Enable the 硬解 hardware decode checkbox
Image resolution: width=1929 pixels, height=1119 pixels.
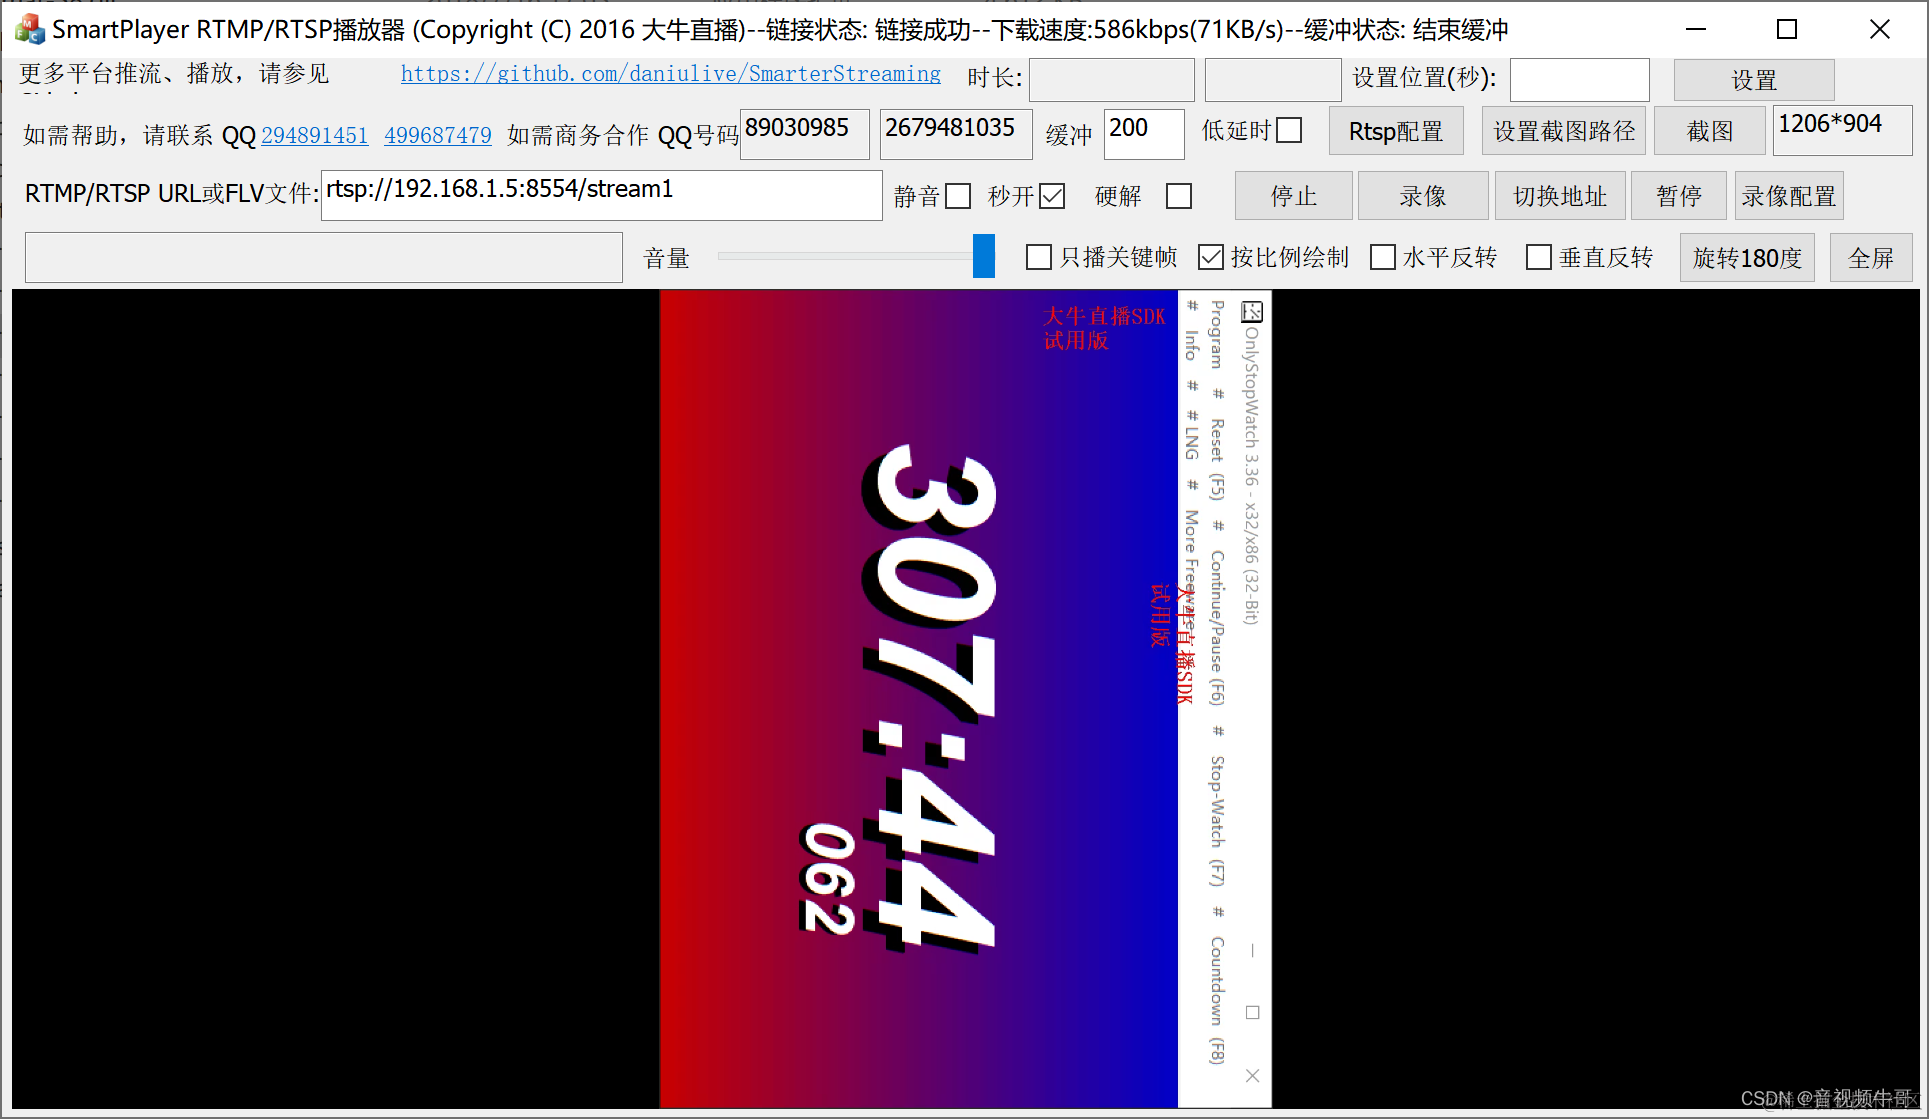1179,196
